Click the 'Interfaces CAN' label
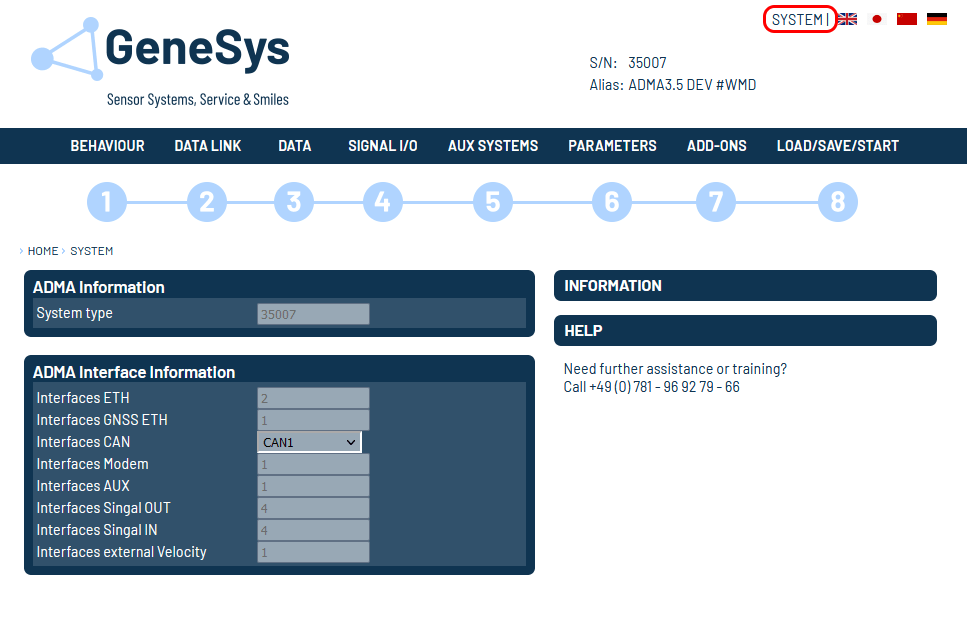The height and width of the screenshot is (643, 967). coord(83,442)
